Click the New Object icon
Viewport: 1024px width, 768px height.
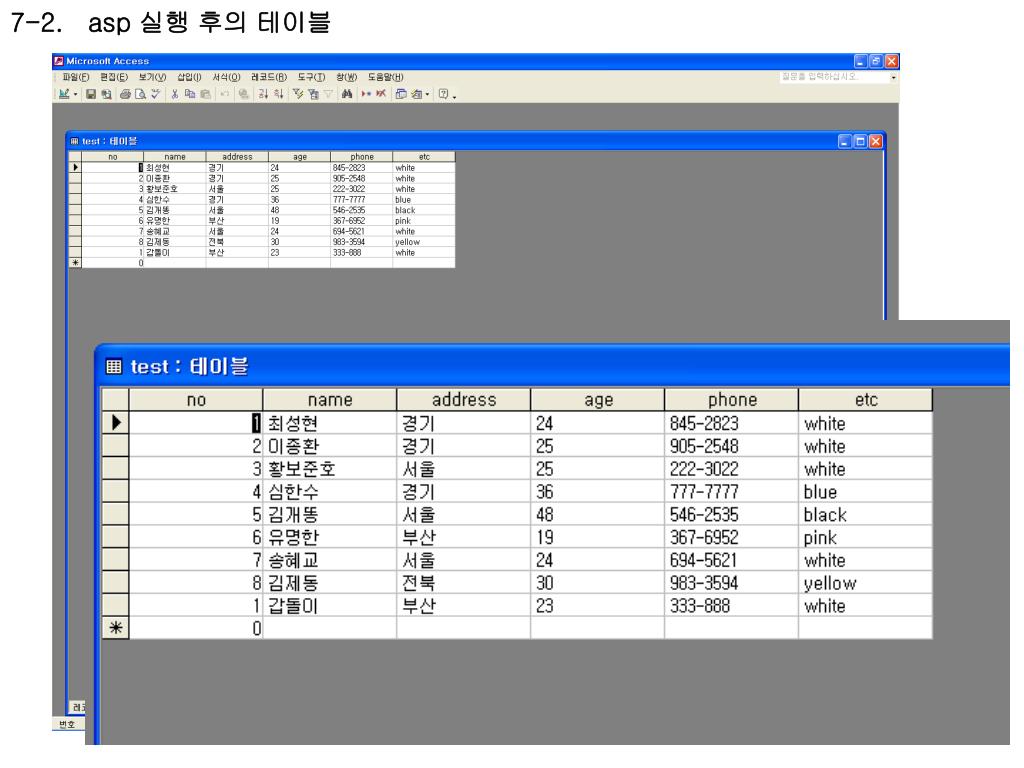416,94
